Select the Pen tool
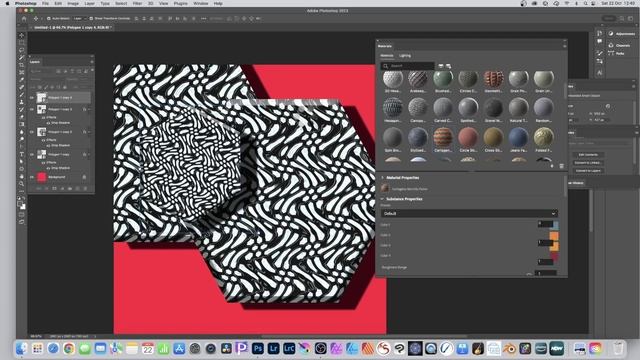This screenshot has height=360, width=640. pyautogui.click(x=22, y=147)
